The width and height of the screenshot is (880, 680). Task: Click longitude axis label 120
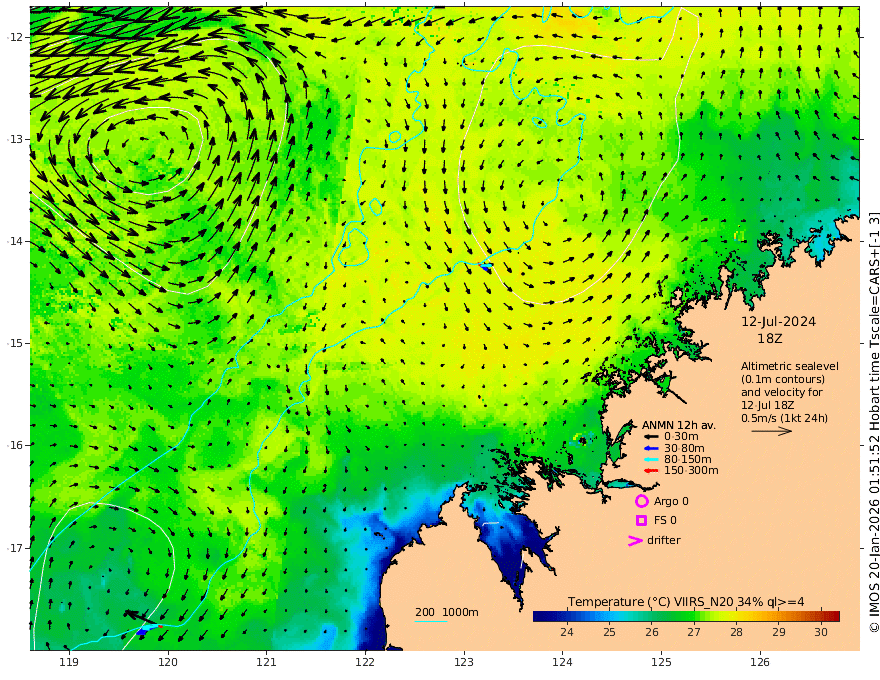pyautogui.click(x=168, y=663)
